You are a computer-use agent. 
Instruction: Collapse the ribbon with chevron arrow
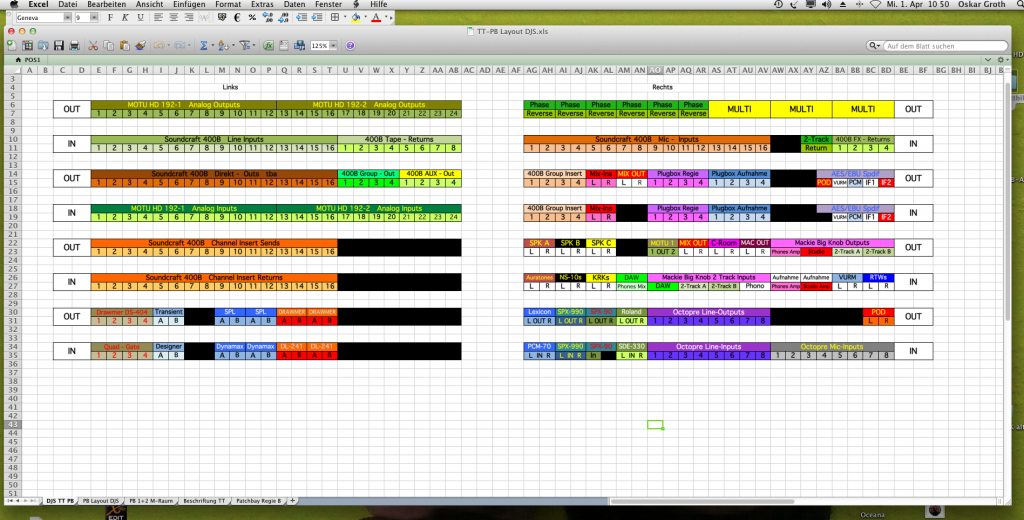tap(990, 59)
